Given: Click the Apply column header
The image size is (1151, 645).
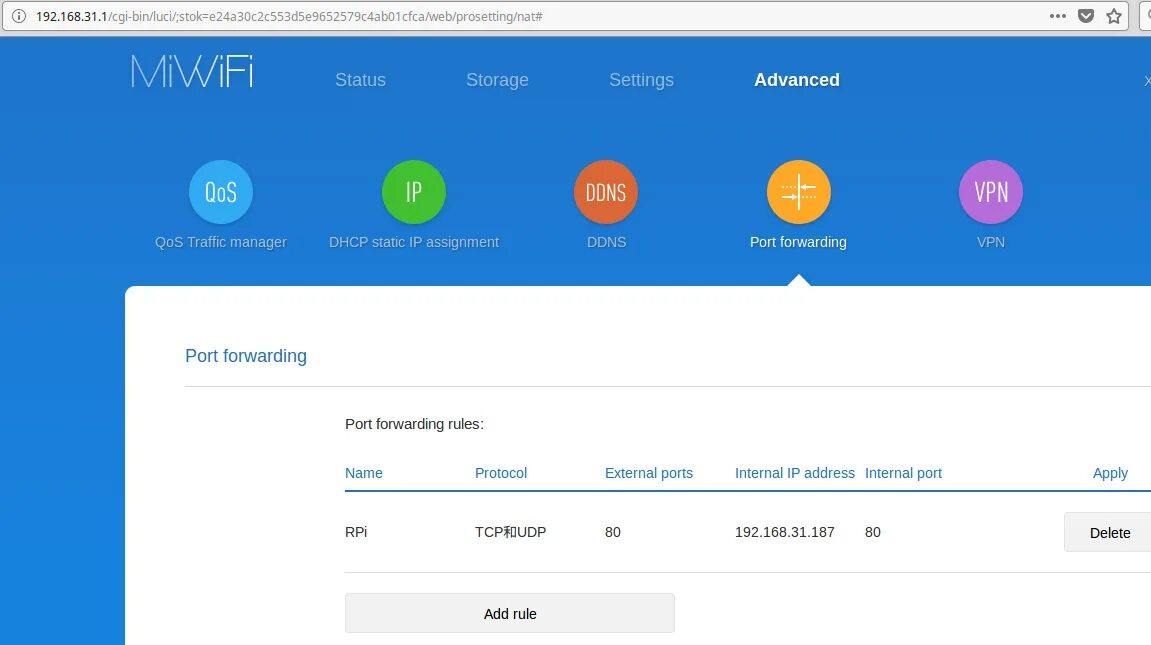Looking at the screenshot, I should click(1111, 473).
